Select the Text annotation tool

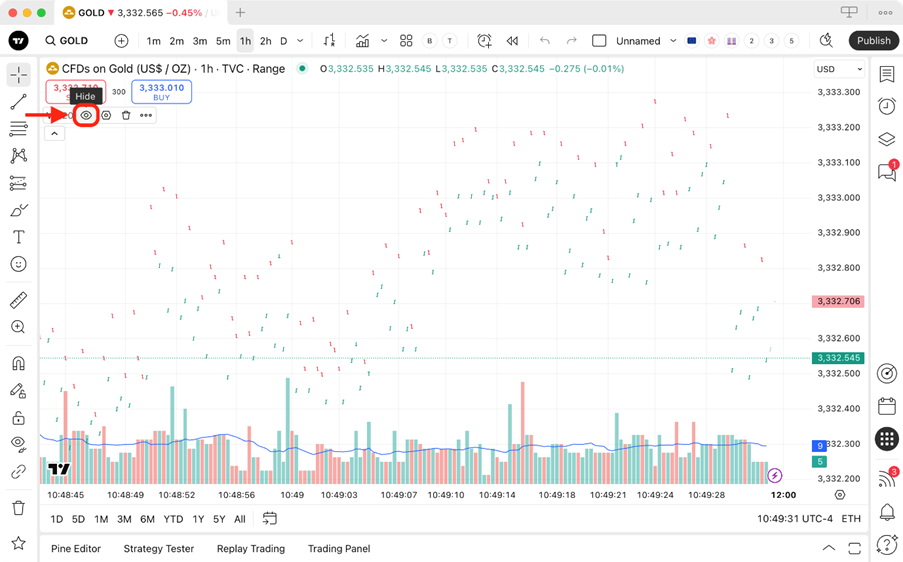point(18,237)
